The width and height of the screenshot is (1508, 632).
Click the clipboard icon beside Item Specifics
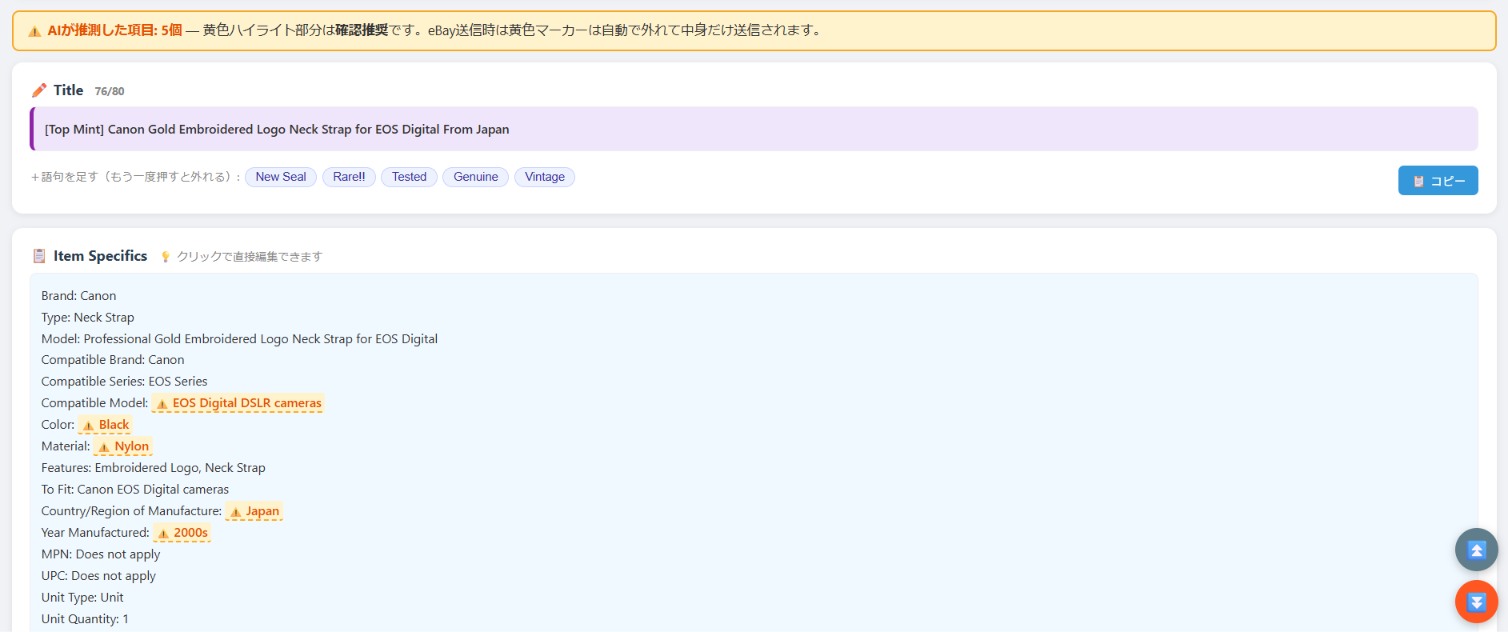pos(39,256)
